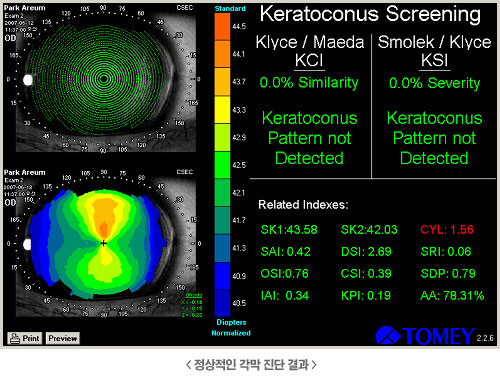Click the 'SK2:42.03' index value
The image size is (500, 380).
pyautogui.click(x=369, y=230)
